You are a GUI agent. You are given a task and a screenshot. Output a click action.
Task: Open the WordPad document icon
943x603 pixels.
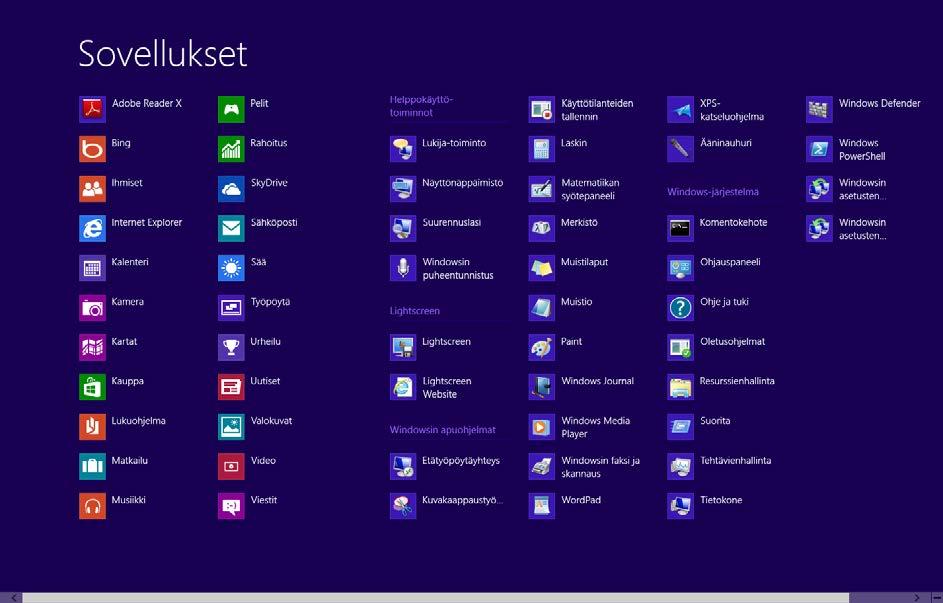click(541, 506)
